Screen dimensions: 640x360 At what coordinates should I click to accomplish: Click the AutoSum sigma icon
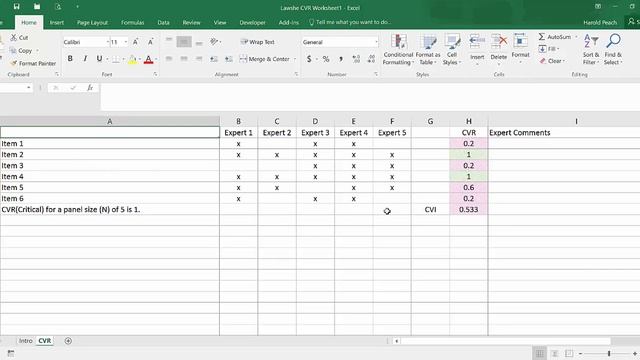542,37
